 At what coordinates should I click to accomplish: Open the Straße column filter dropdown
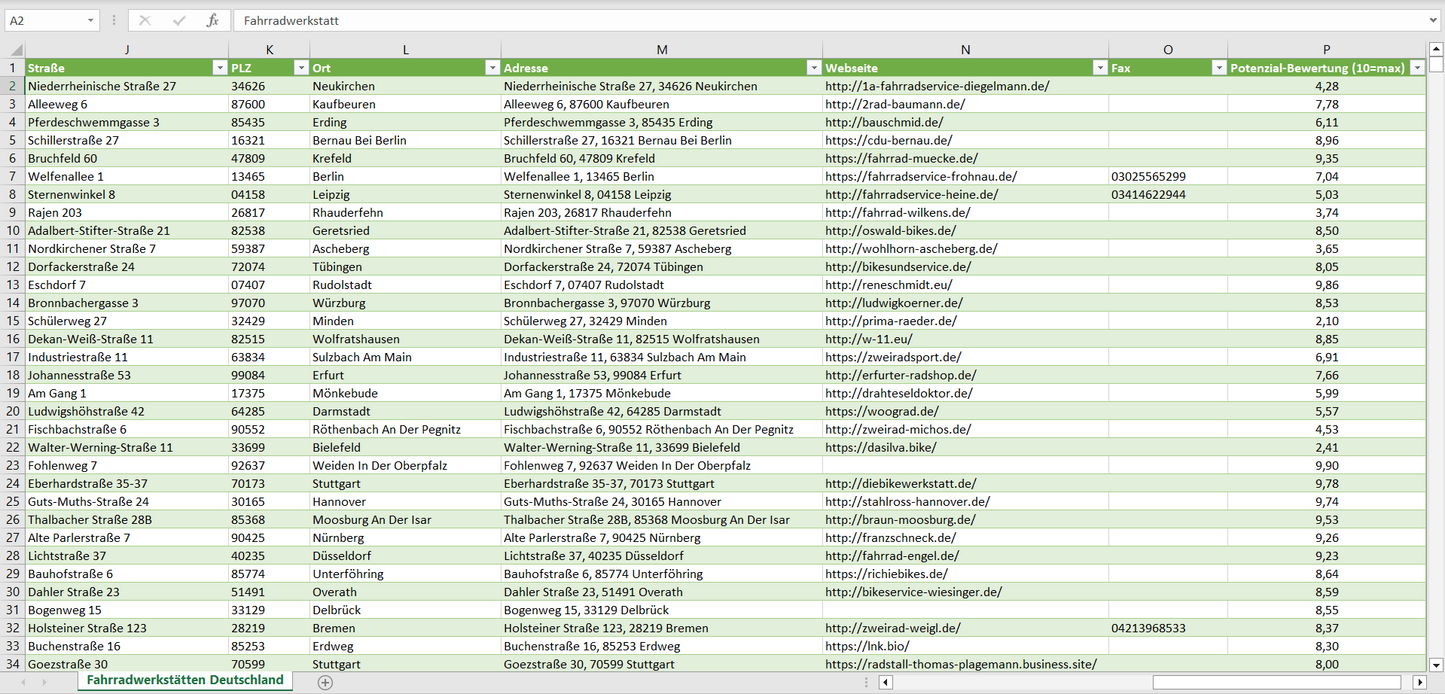point(220,68)
